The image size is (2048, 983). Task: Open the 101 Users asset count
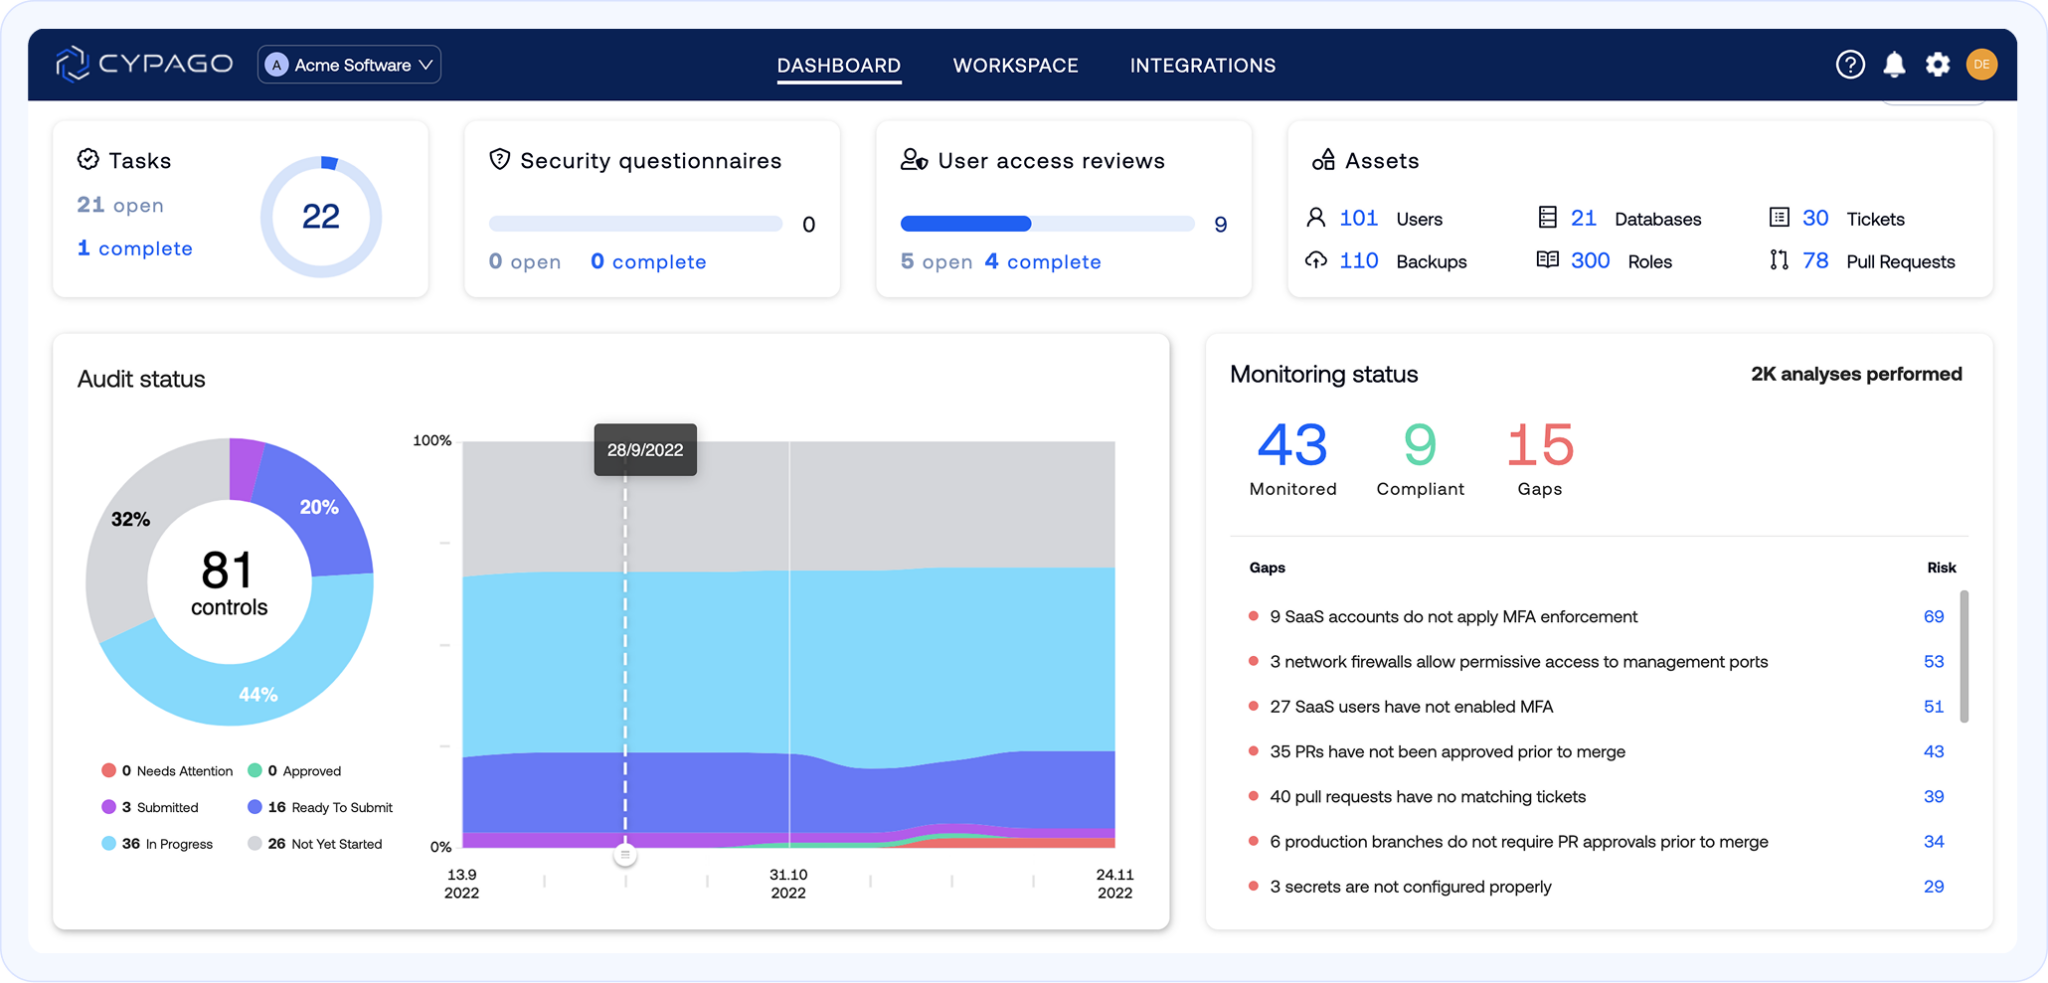(x=1358, y=218)
